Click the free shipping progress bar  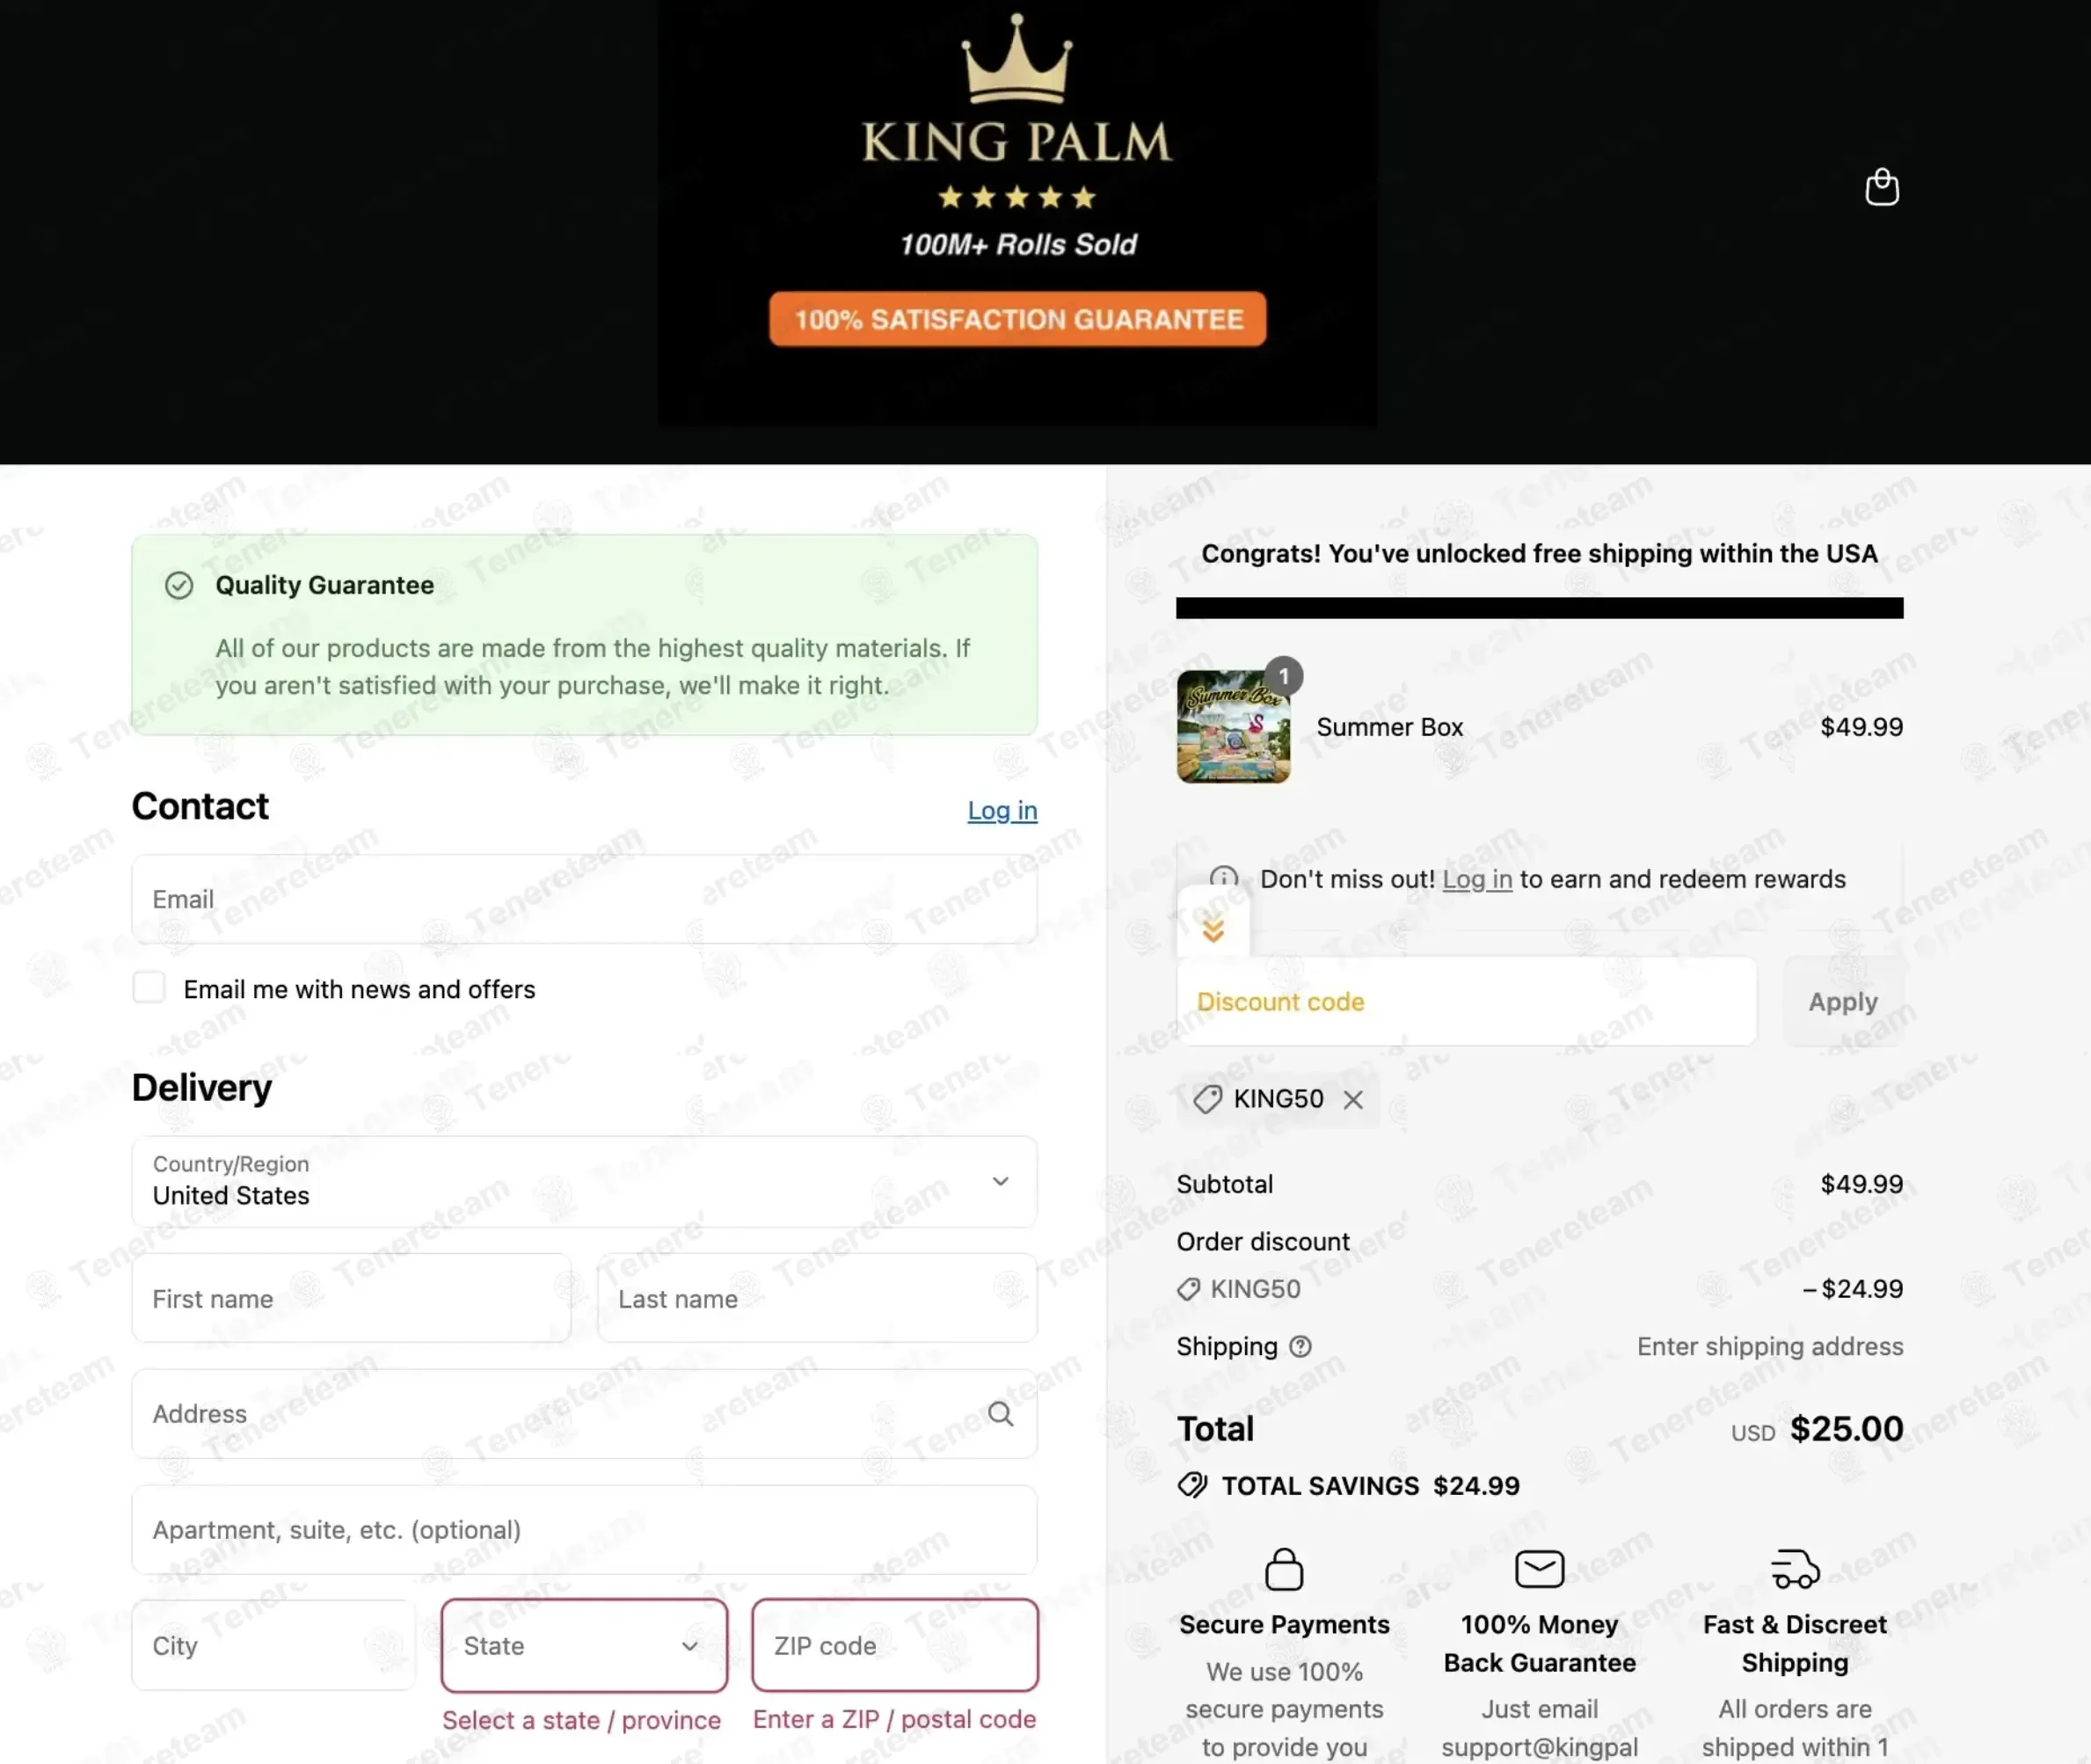click(x=1539, y=607)
